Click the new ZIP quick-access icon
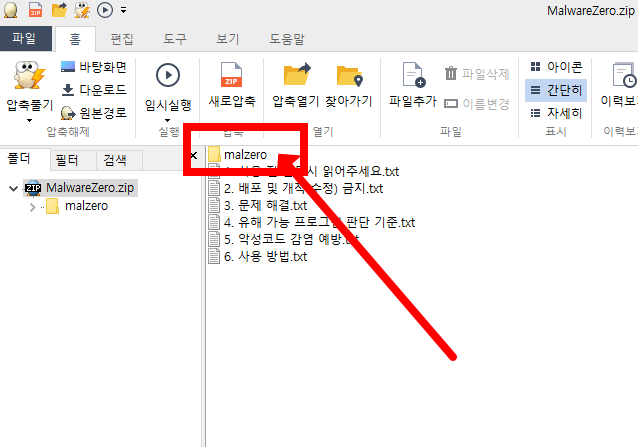 point(35,10)
